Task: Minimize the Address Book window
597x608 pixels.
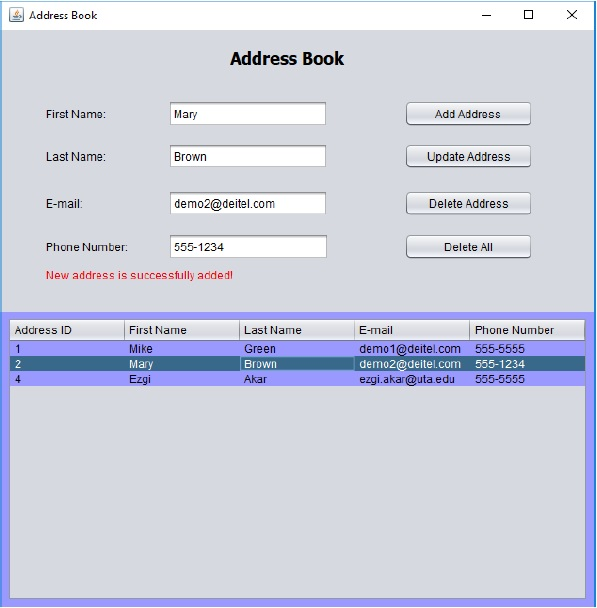Action: [x=487, y=15]
